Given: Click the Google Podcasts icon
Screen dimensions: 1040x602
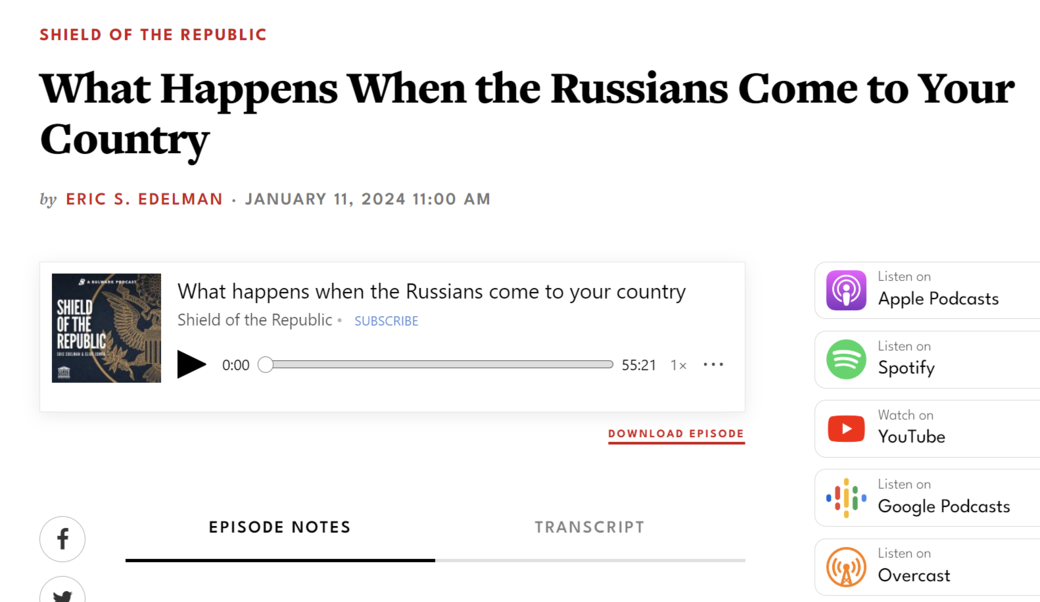Looking at the screenshot, I should click(x=846, y=497).
